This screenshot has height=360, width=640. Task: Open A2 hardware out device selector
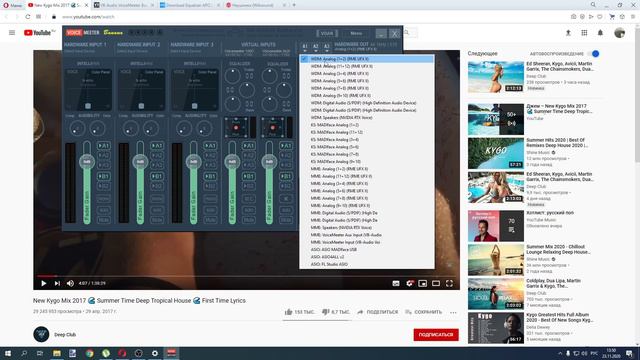pos(316,47)
